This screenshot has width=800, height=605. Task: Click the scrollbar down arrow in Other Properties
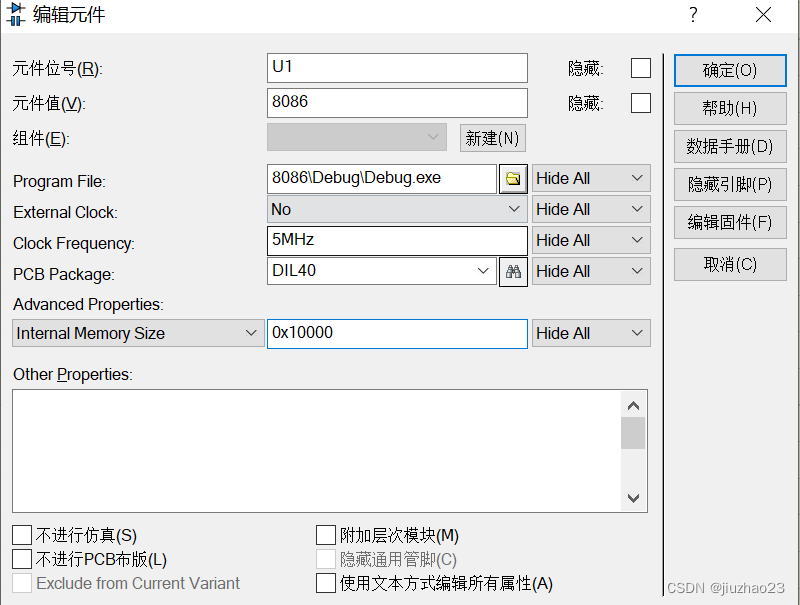(x=633, y=498)
